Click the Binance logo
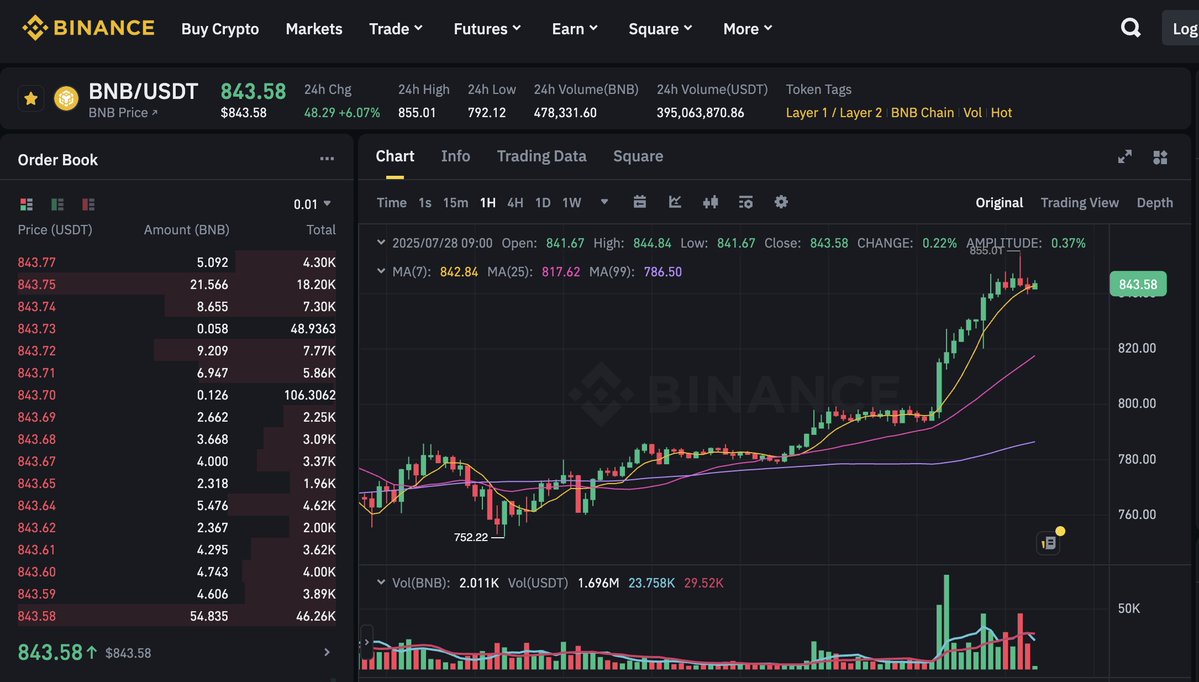1199x682 pixels. tap(88, 28)
